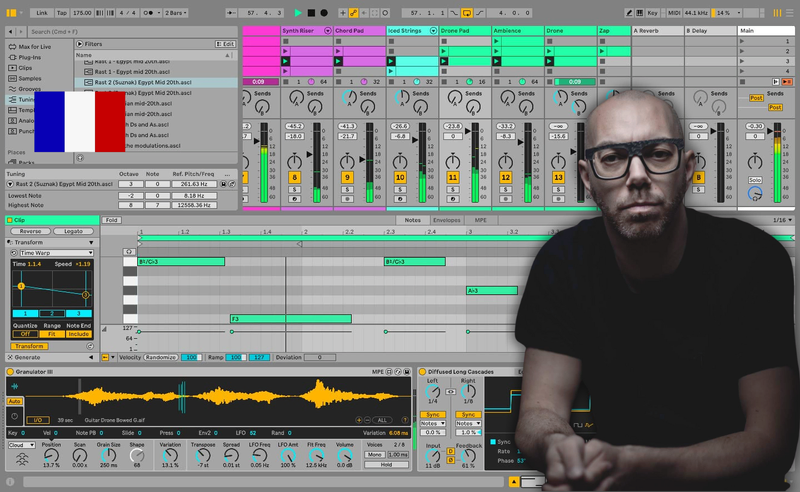Image resolution: width=800 pixels, height=492 pixels.
Task: Save the tuning system with disk icon
Action: [223, 184]
